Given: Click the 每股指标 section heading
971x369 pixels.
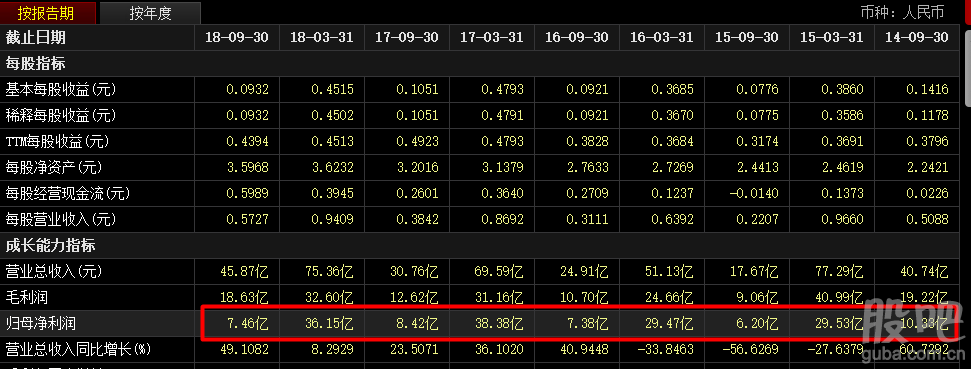Looking at the screenshot, I should pyautogui.click(x=35, y=63).
